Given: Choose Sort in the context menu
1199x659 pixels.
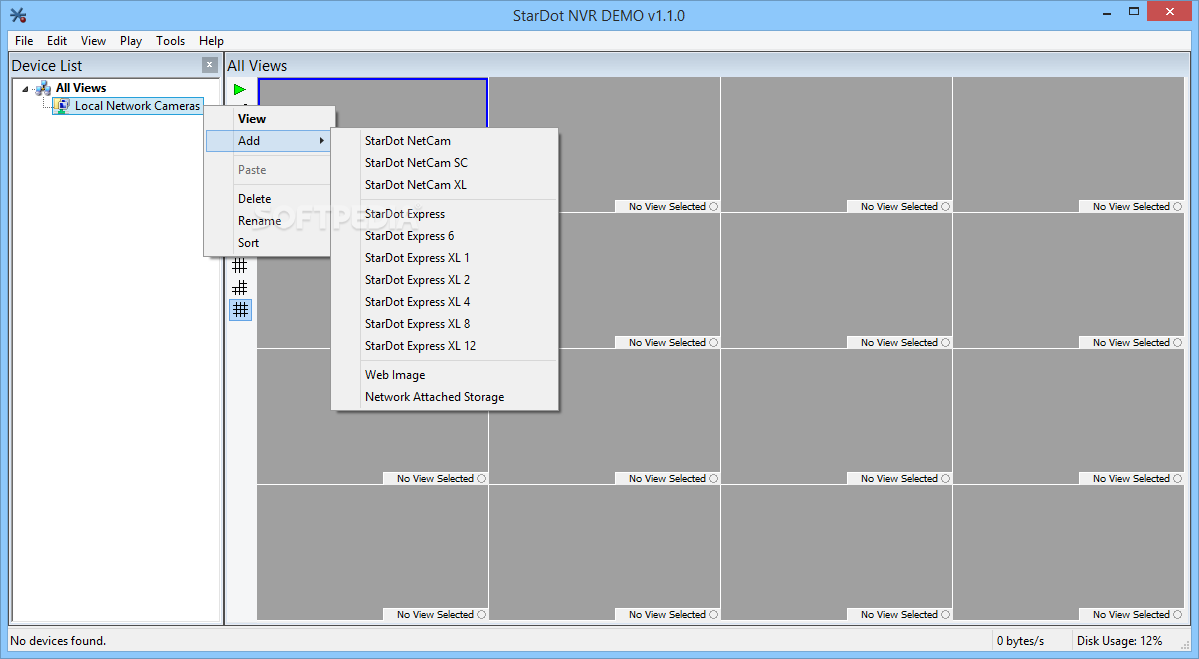Looking at the screenshot, I should click(x=268, y=242).
